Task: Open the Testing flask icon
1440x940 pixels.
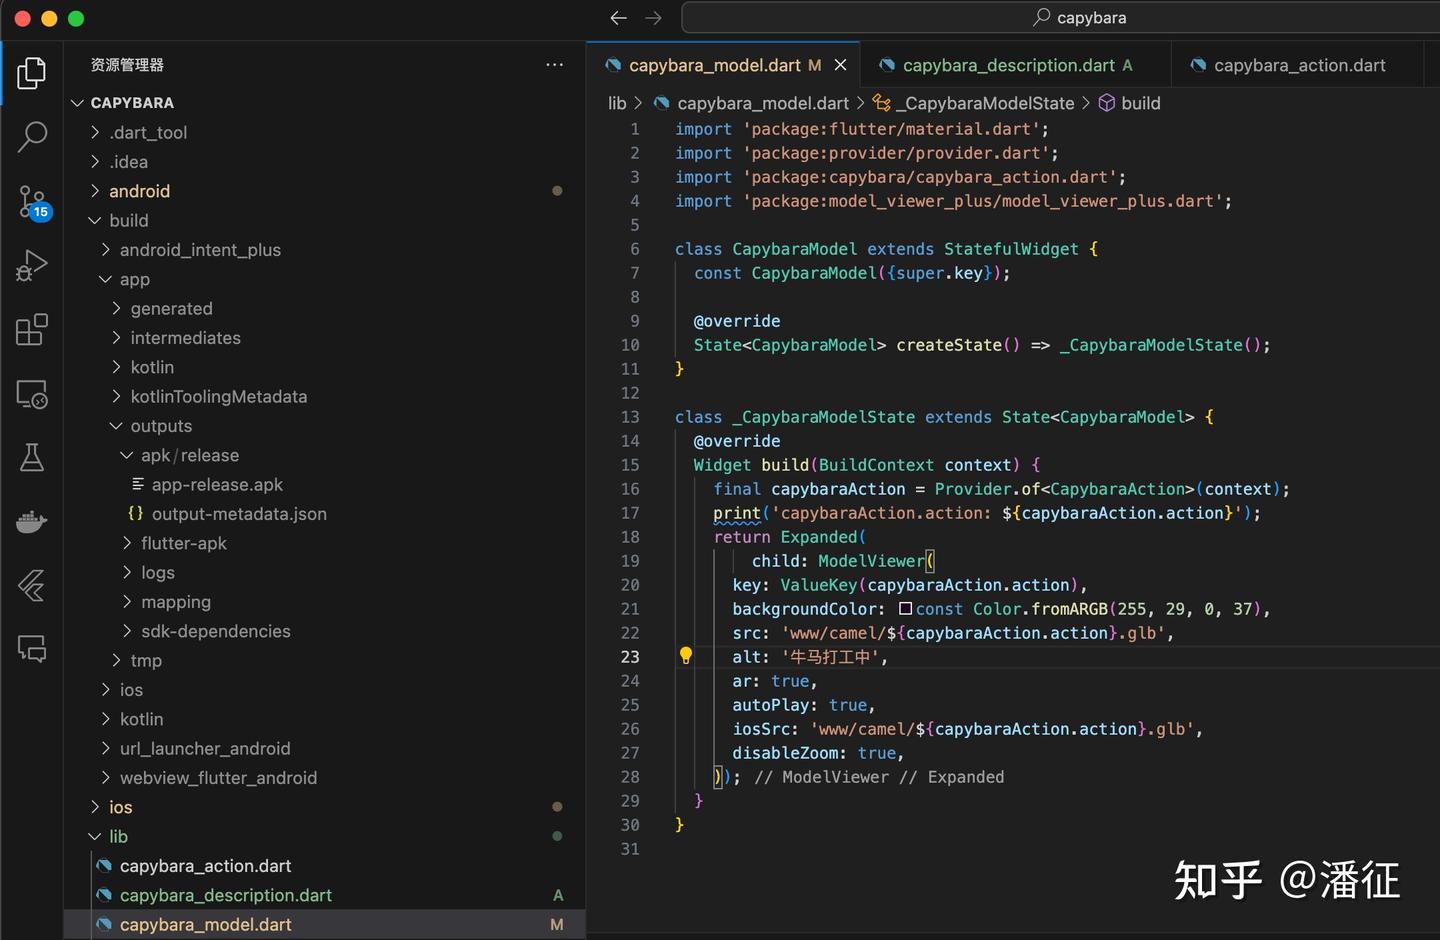Action: (32, 458)
